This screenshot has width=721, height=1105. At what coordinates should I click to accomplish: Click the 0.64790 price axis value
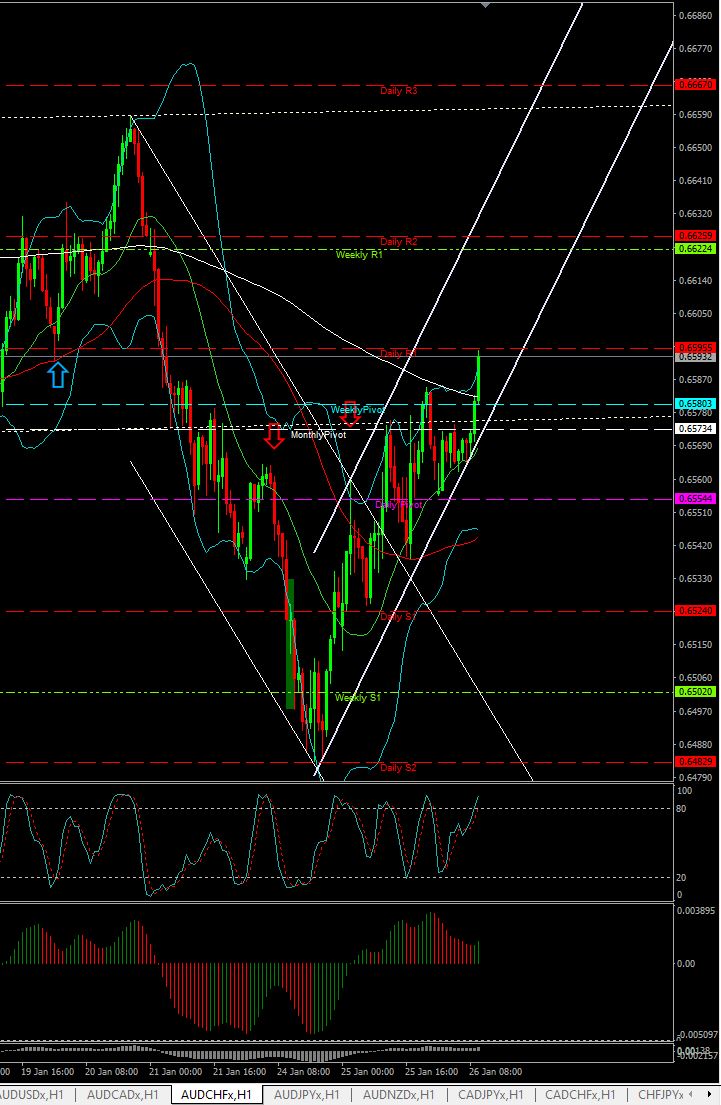(x=695, y=778)
